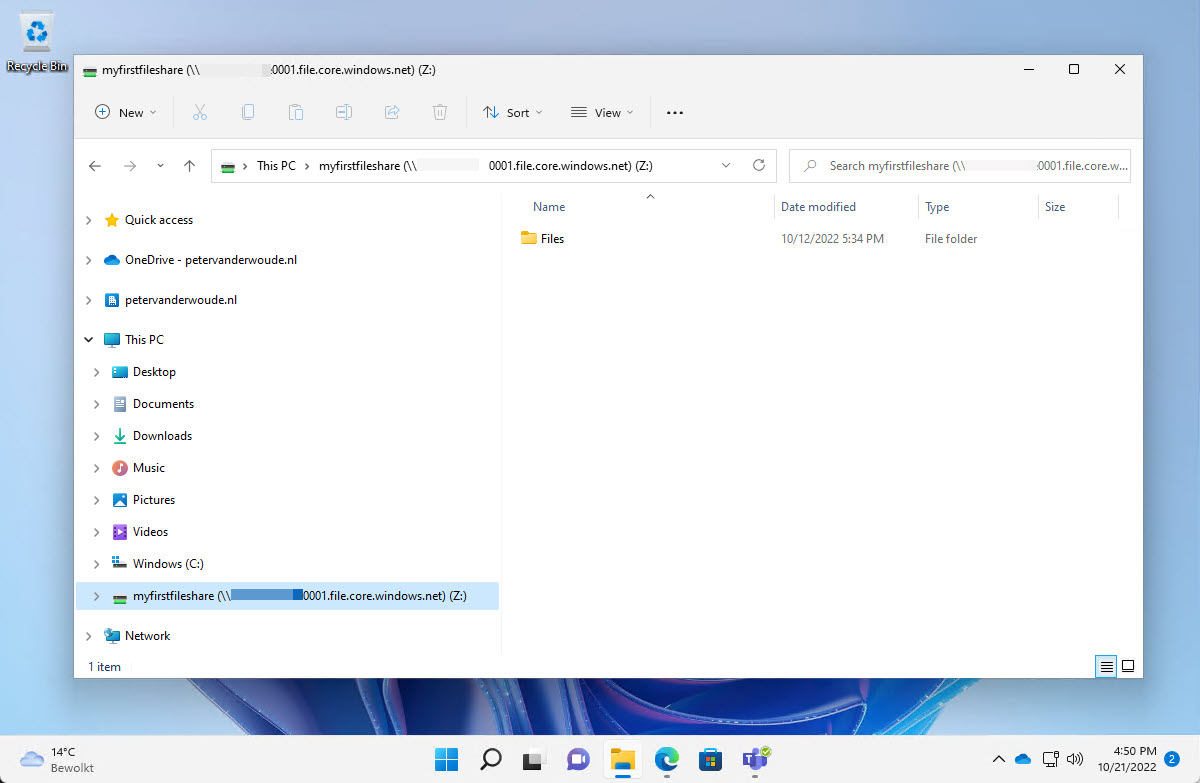The height and width of the screenshot is (783, 1200).
Task: Click the Cut scissors icon
Action: pyautogui.click(x=200, y=113)
